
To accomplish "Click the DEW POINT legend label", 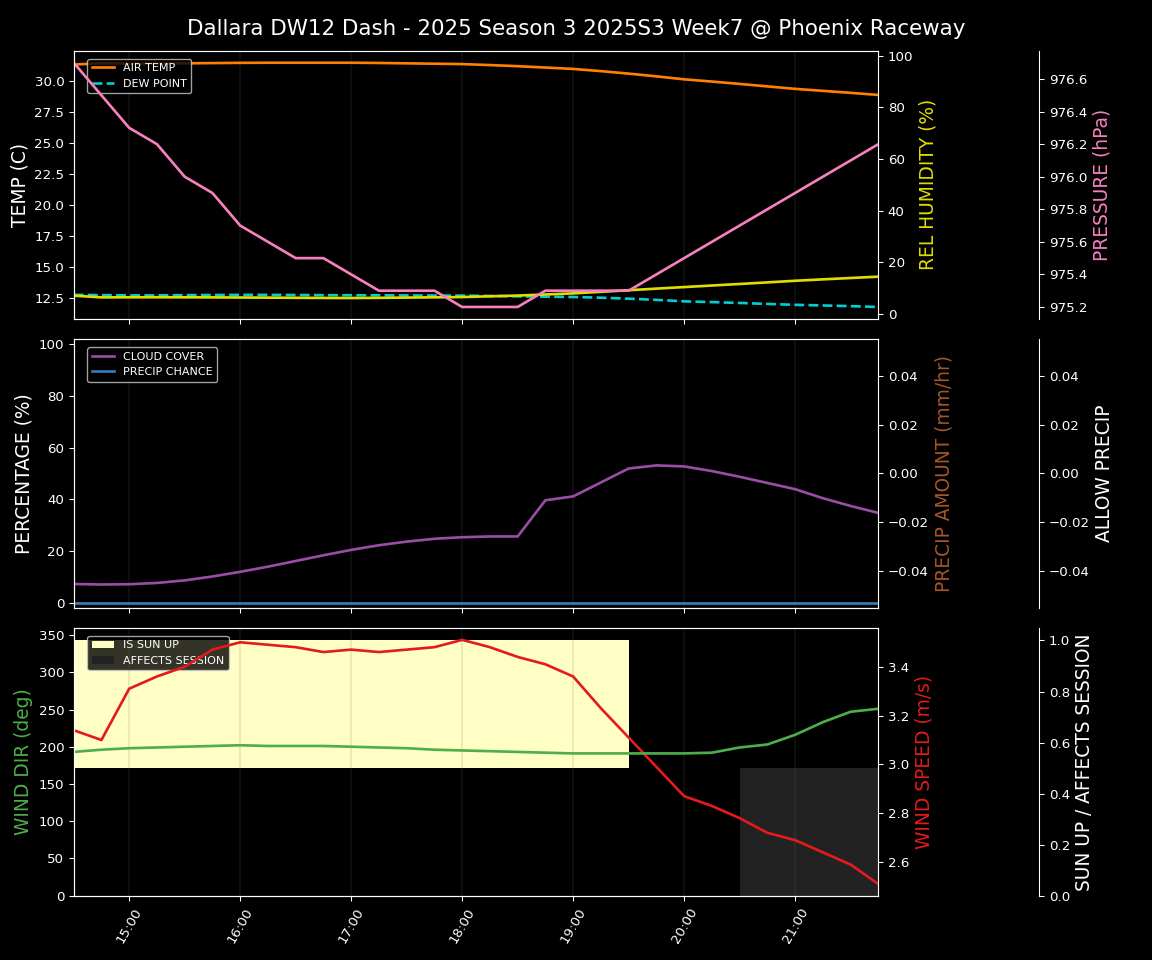I will click(155, 83).
